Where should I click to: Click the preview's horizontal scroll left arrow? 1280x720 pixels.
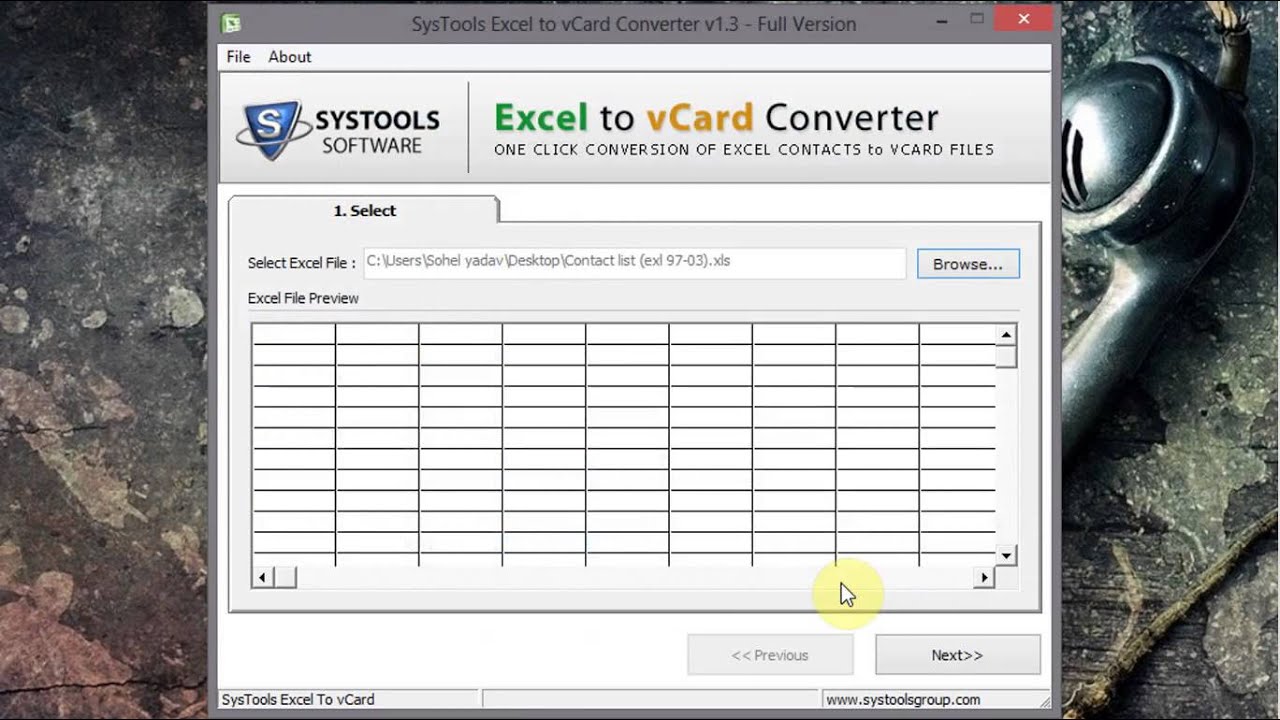click(x=263, y=577)
